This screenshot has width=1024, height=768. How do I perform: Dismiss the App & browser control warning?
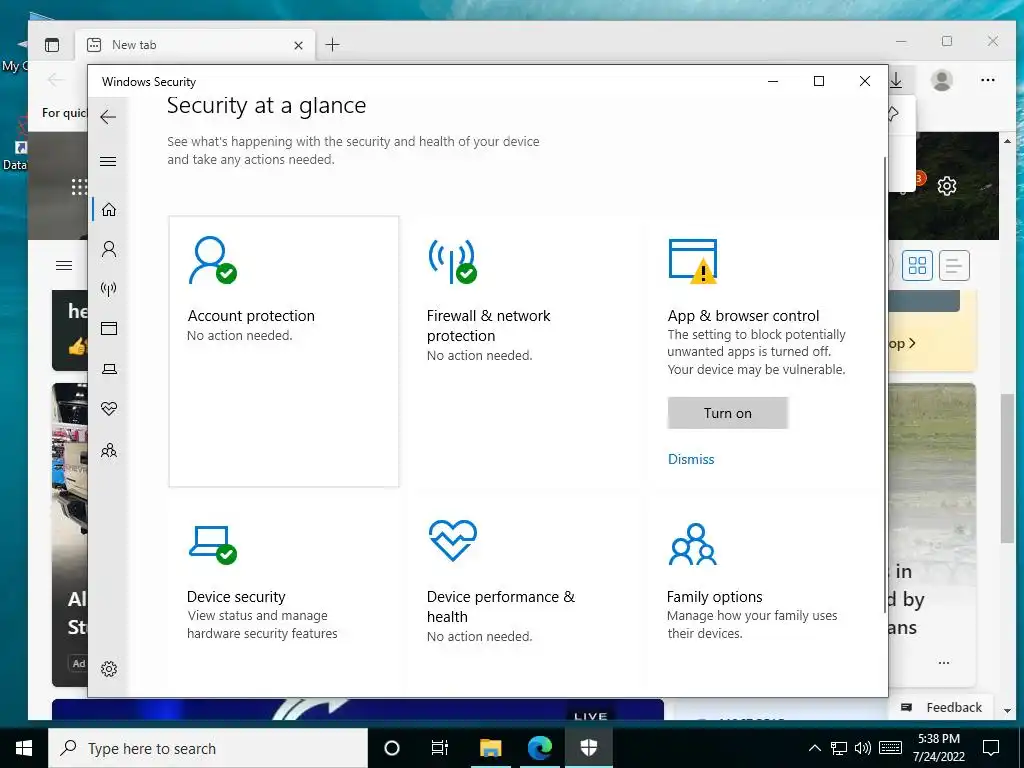coord(691,459)
